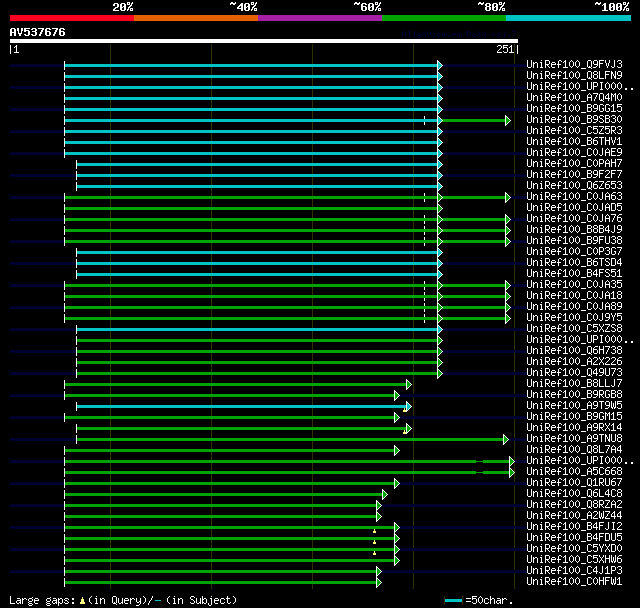Open hit UniRef100_Q1RU67
Screen dimensions: 640x608
574,483
